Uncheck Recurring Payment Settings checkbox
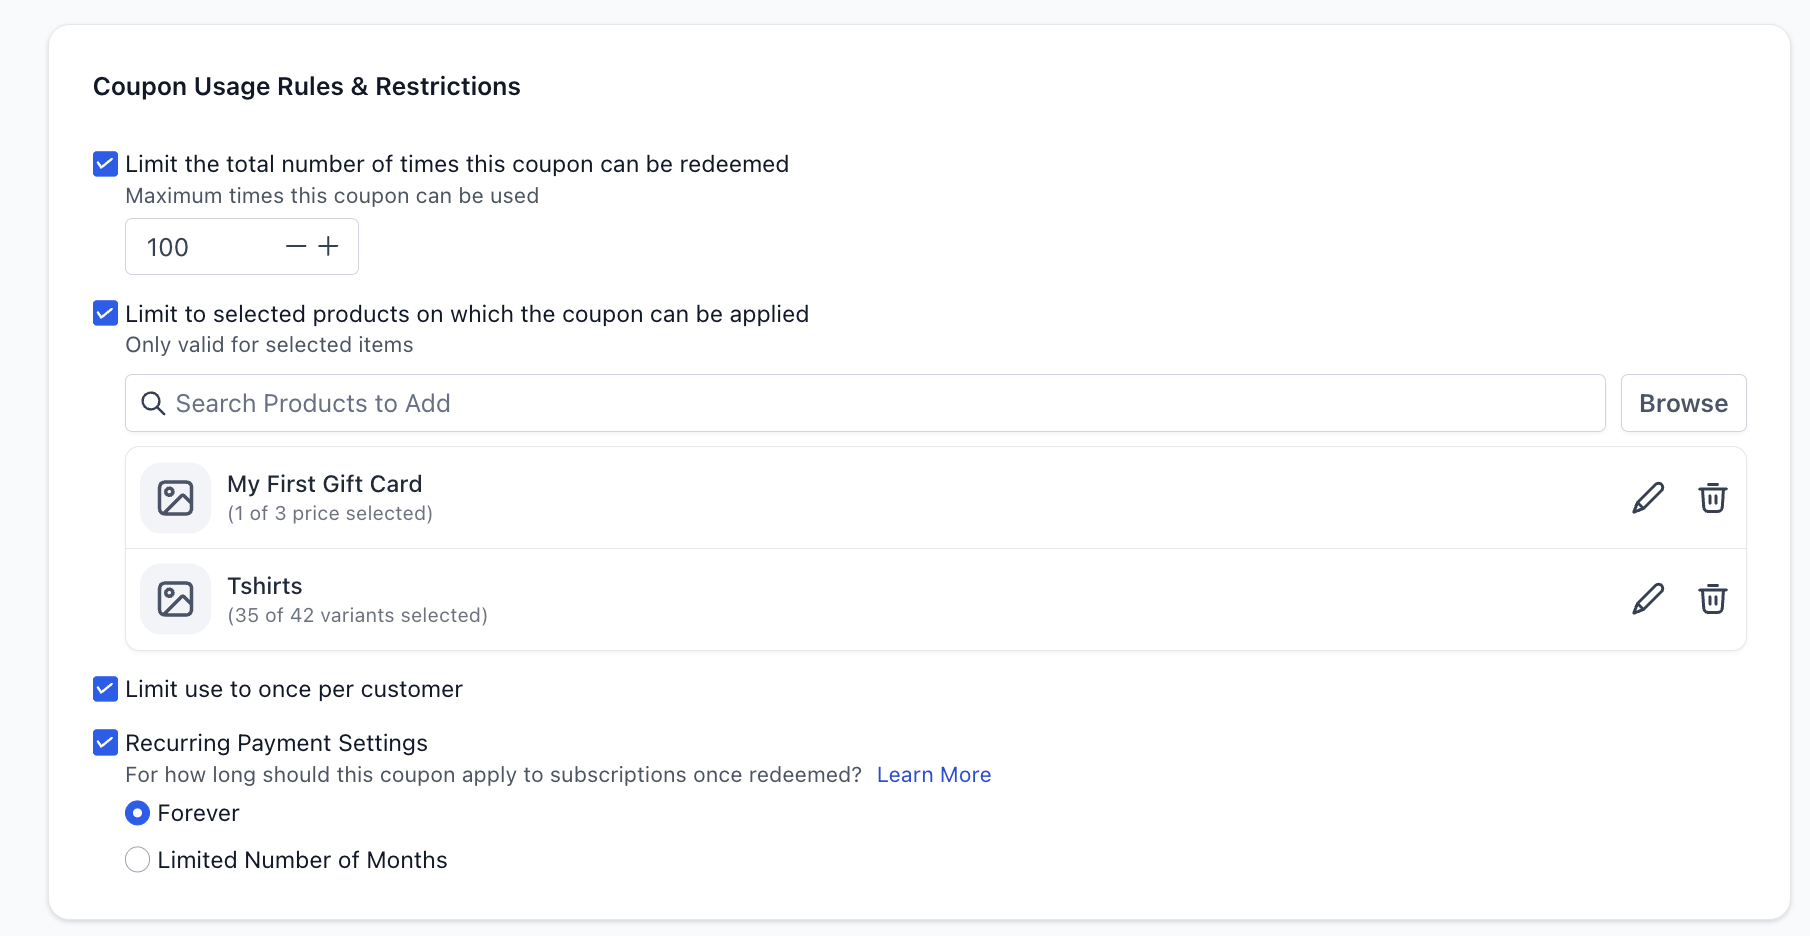This screenshot has width=1810, height=936. point(105,743)
